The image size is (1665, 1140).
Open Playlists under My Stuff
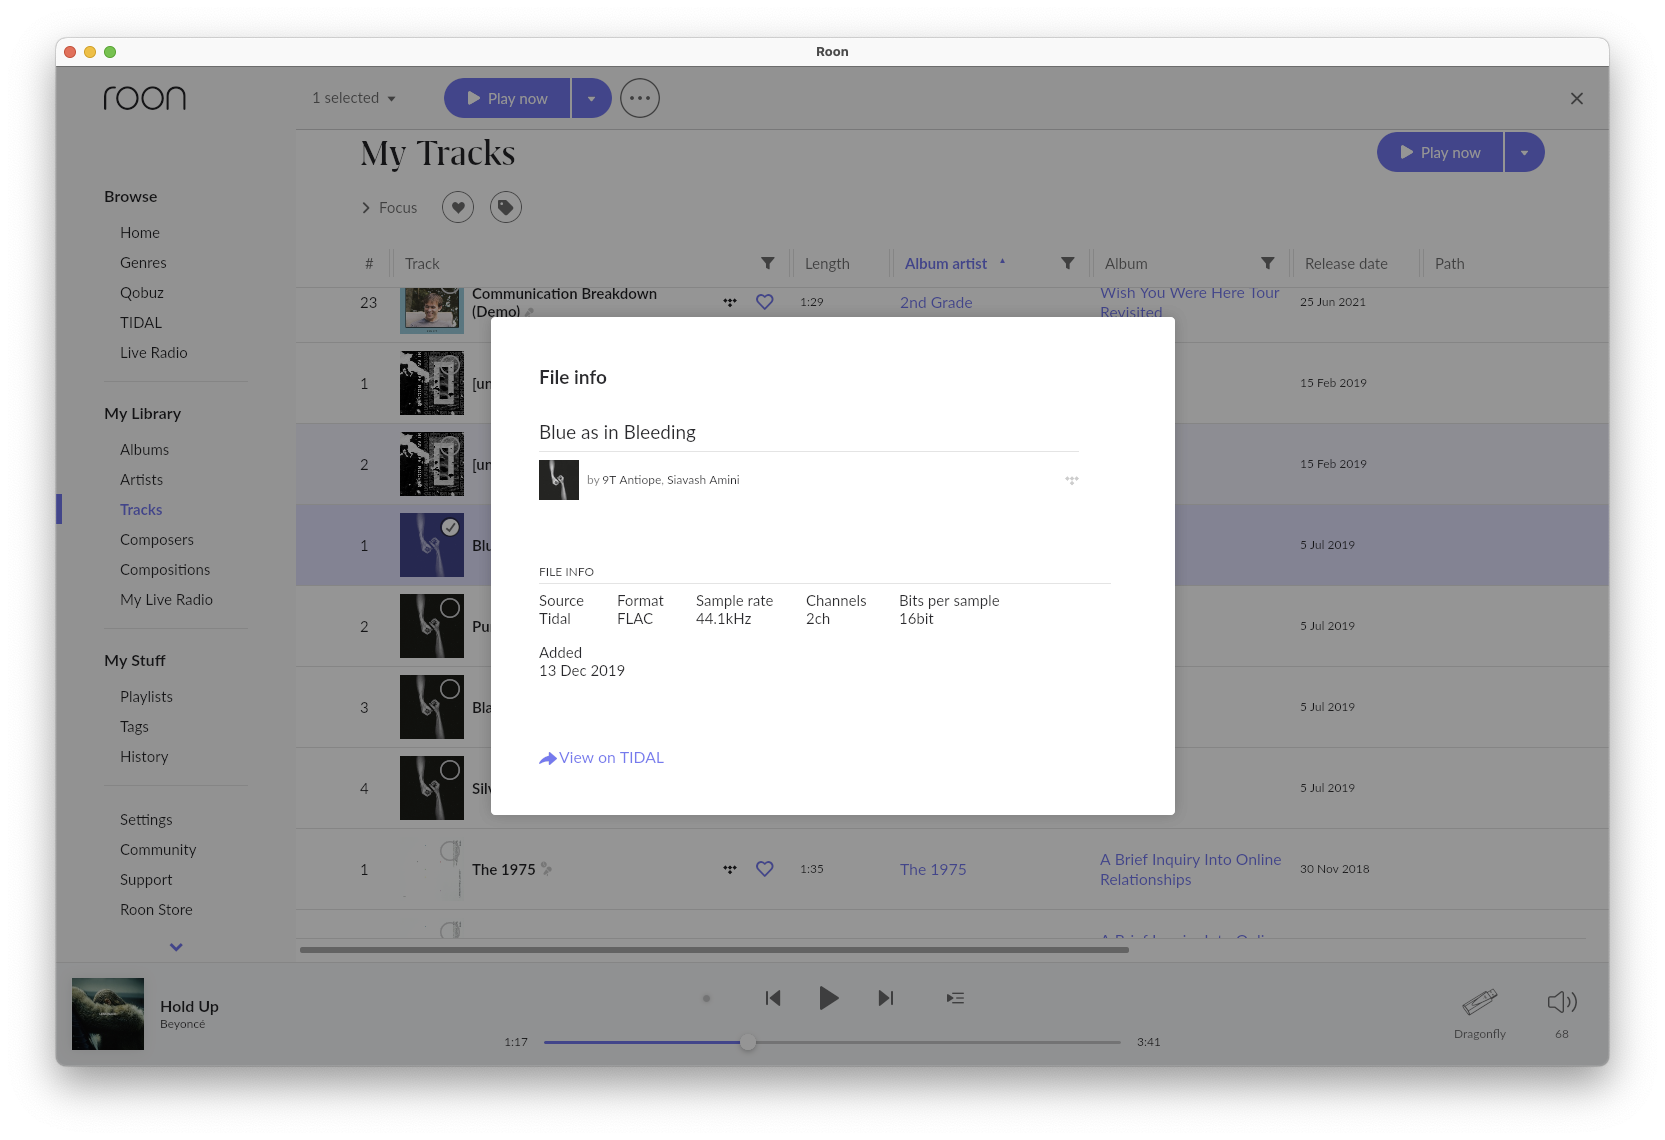point(147,697)
